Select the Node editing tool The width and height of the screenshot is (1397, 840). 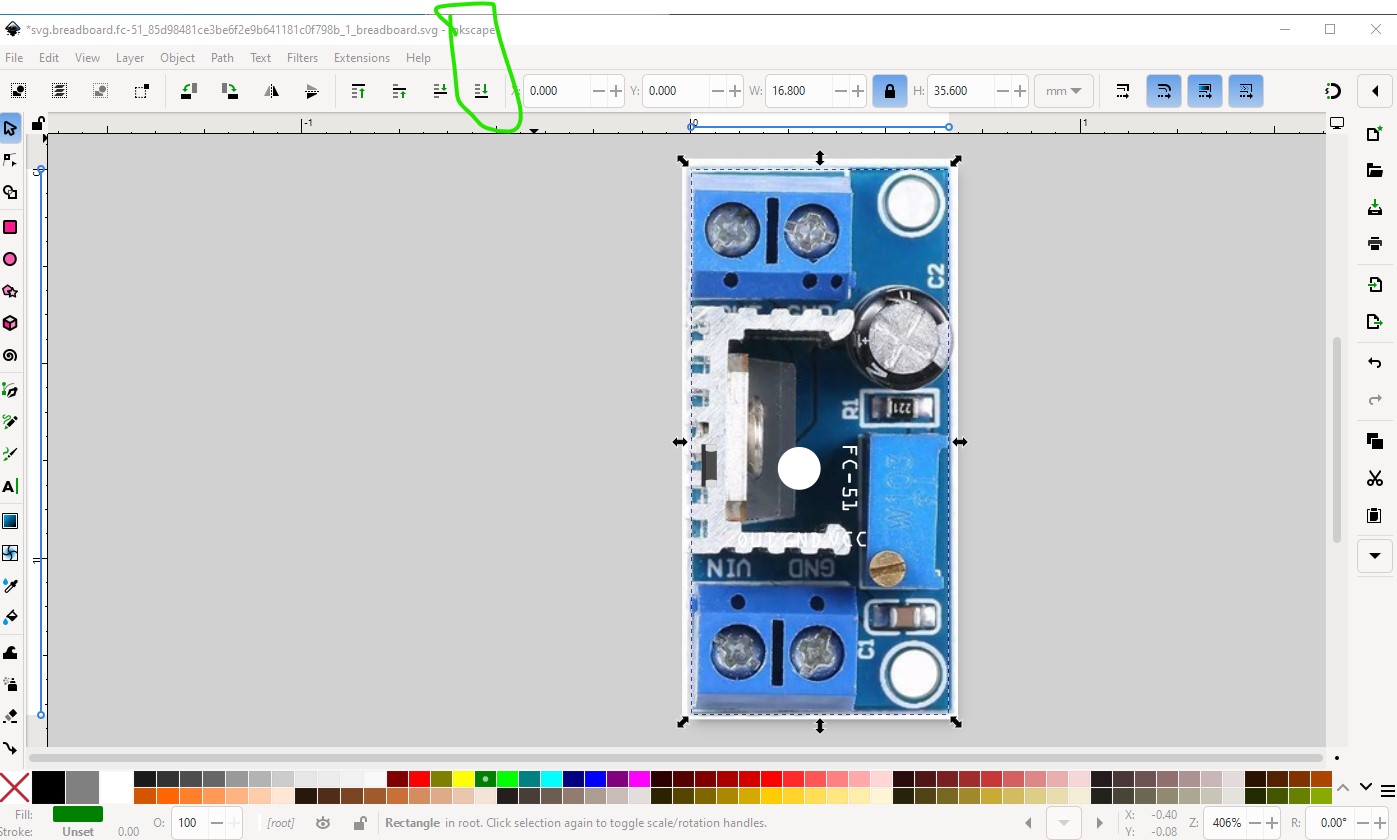pyautogui.click(x=10, y=160)
